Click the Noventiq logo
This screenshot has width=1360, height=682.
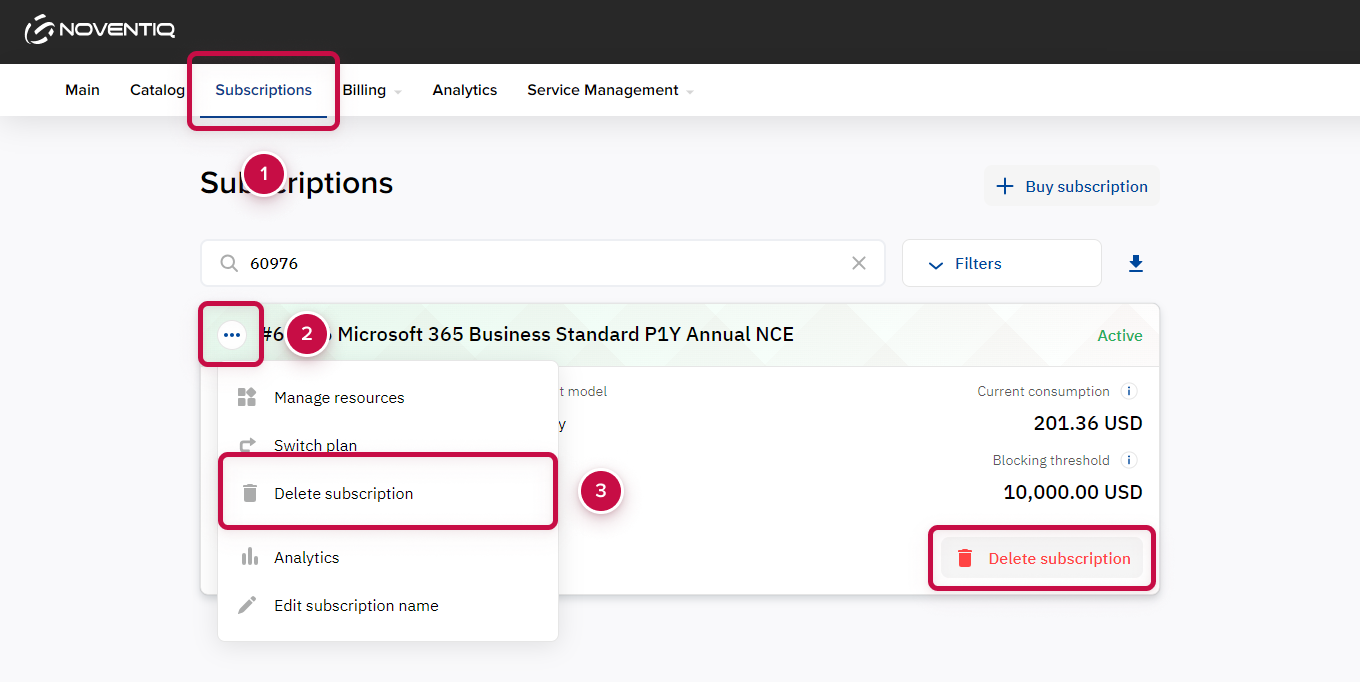(100, 30)
